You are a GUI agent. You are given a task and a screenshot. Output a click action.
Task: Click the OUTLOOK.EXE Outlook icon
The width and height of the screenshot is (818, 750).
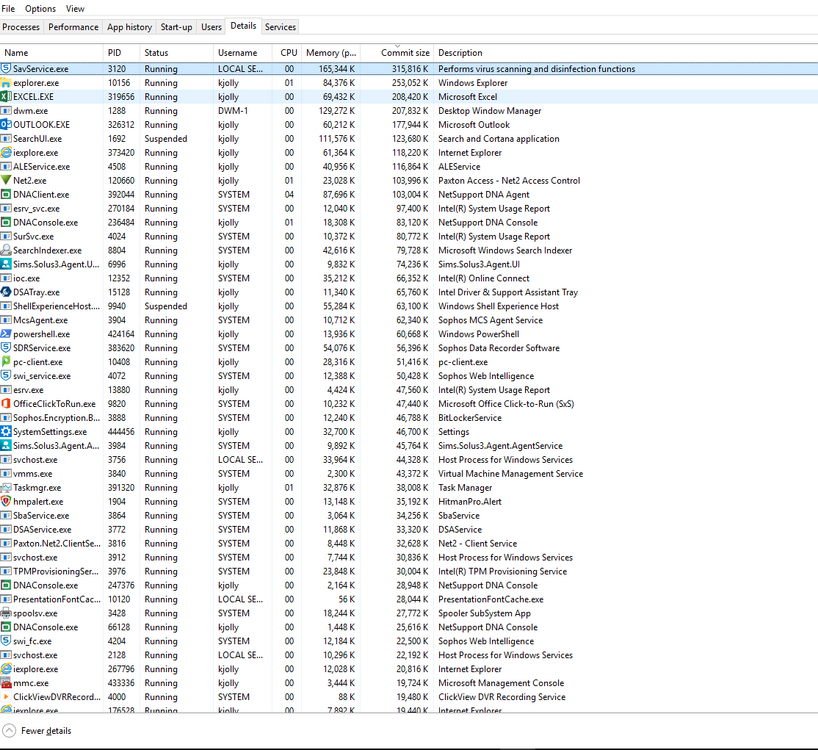coord(6,125)
